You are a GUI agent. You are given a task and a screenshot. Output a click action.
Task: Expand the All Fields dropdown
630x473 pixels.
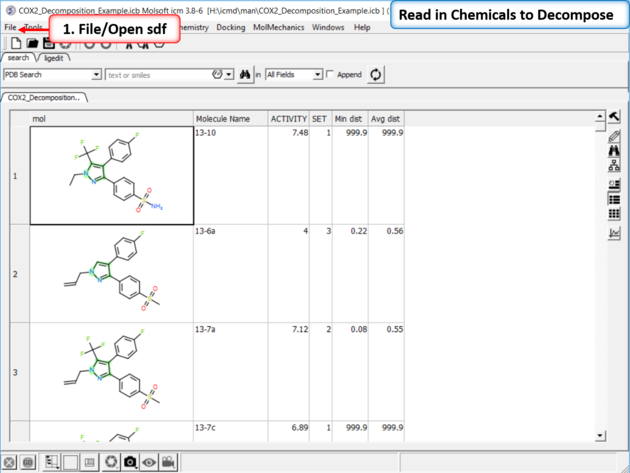tap(318, 75)
